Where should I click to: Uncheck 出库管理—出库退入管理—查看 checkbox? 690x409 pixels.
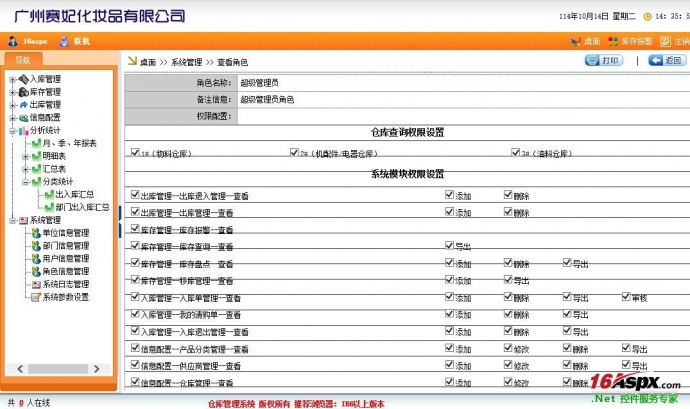[x=135, y=195]
